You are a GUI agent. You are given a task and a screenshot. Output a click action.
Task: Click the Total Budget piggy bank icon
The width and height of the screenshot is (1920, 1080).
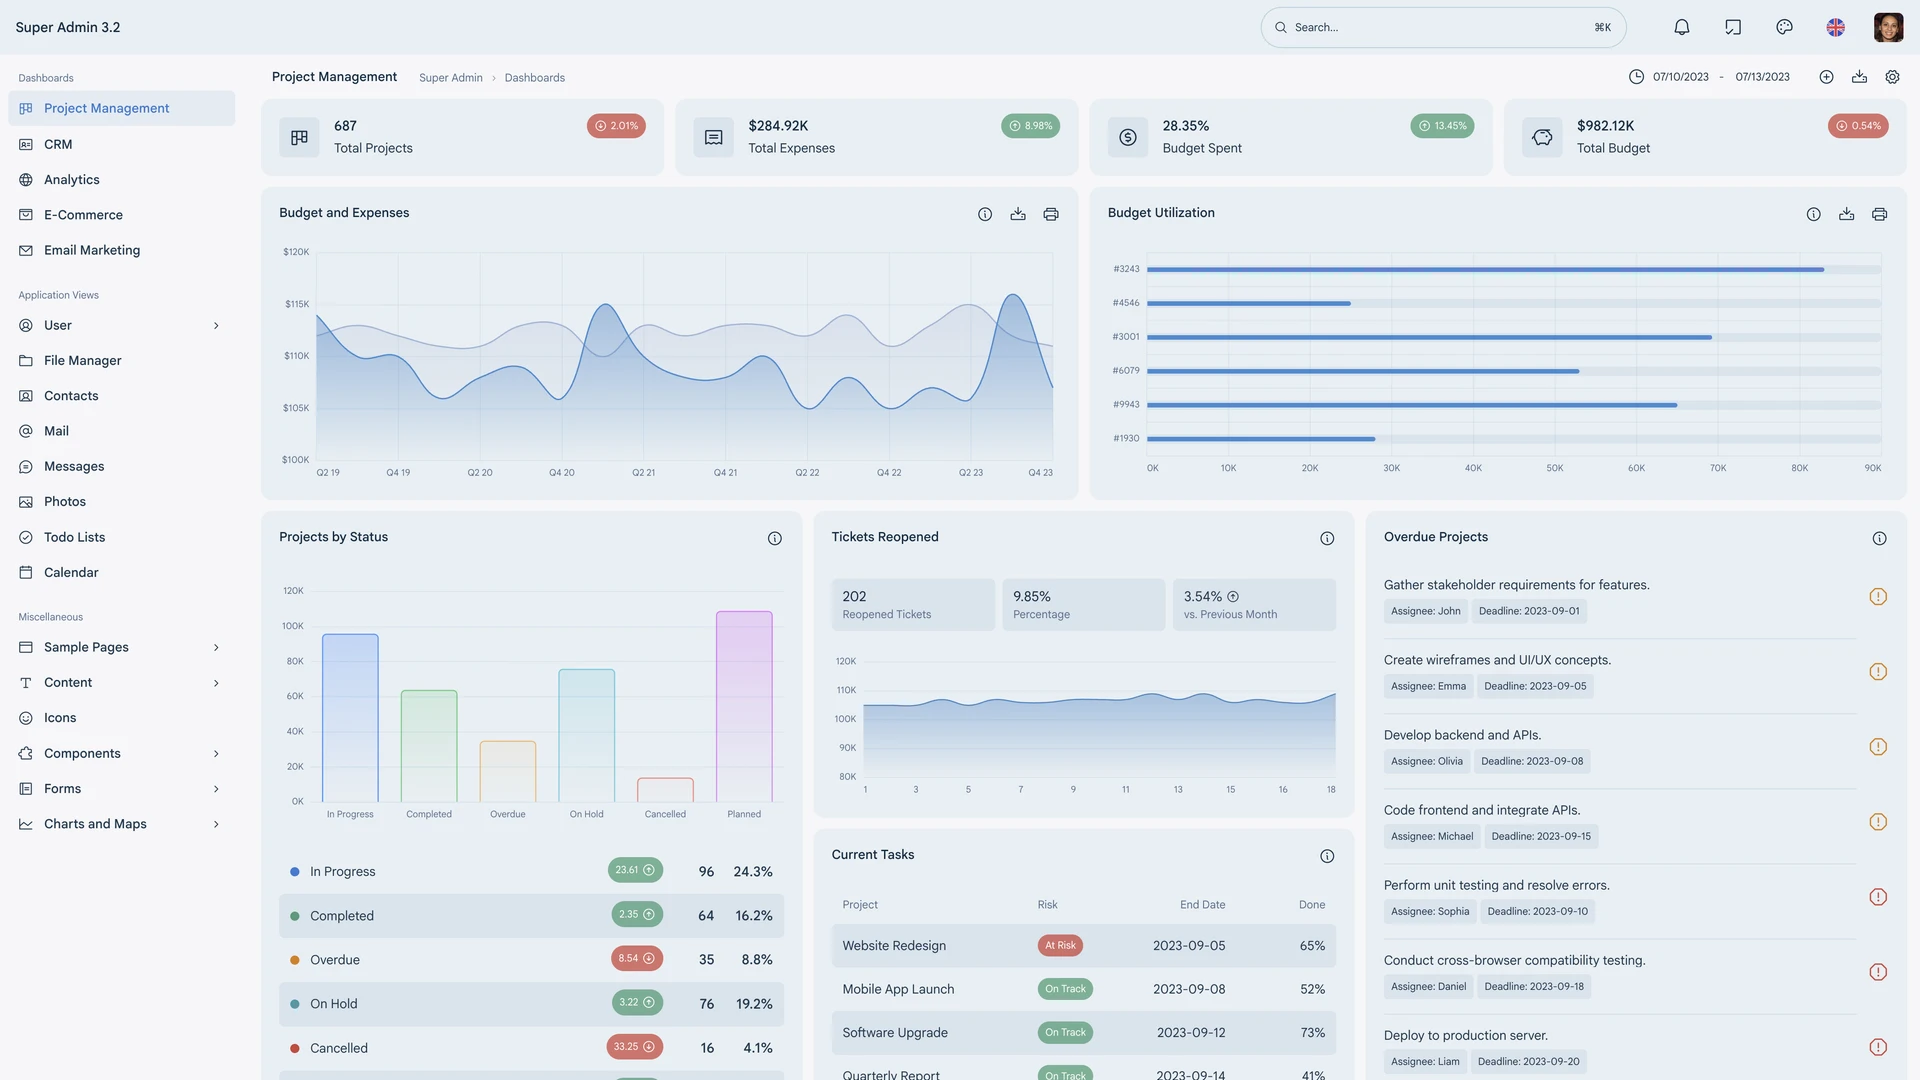tap(1542, 137)
